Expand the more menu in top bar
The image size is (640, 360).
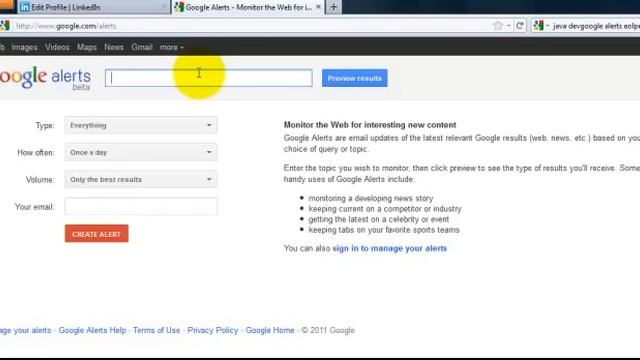click(x=171, y=47)
